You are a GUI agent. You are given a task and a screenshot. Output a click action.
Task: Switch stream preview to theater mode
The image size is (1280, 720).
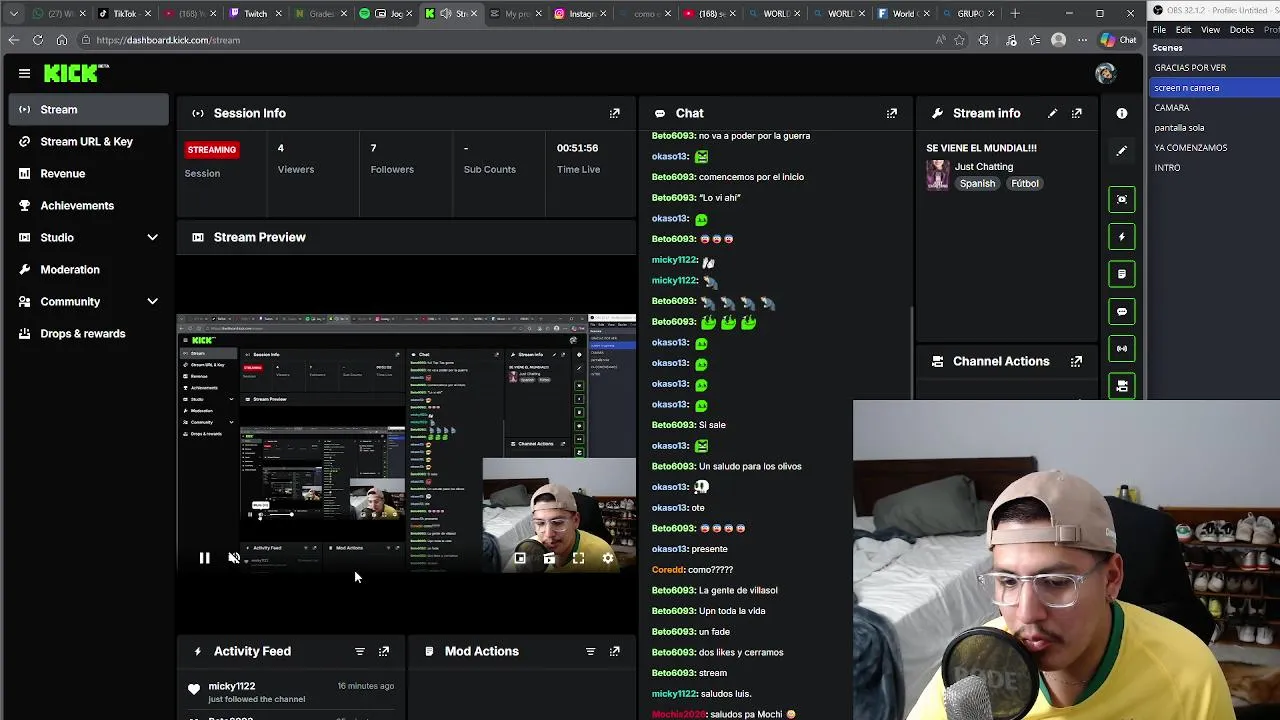(549, 558)
